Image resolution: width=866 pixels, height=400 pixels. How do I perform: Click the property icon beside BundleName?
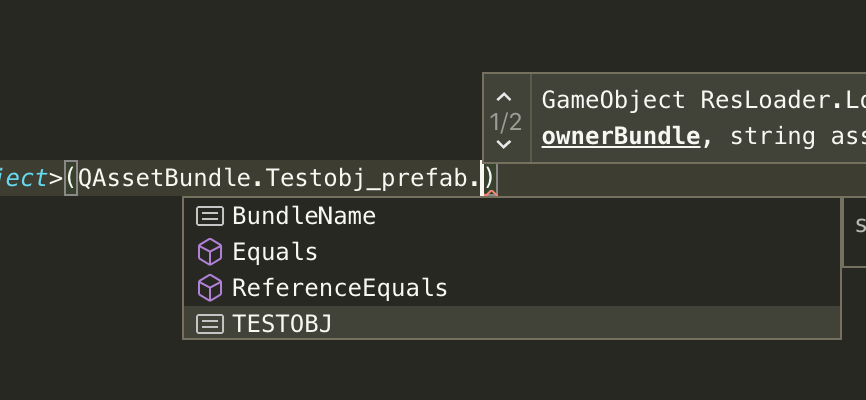click(210, 216)
